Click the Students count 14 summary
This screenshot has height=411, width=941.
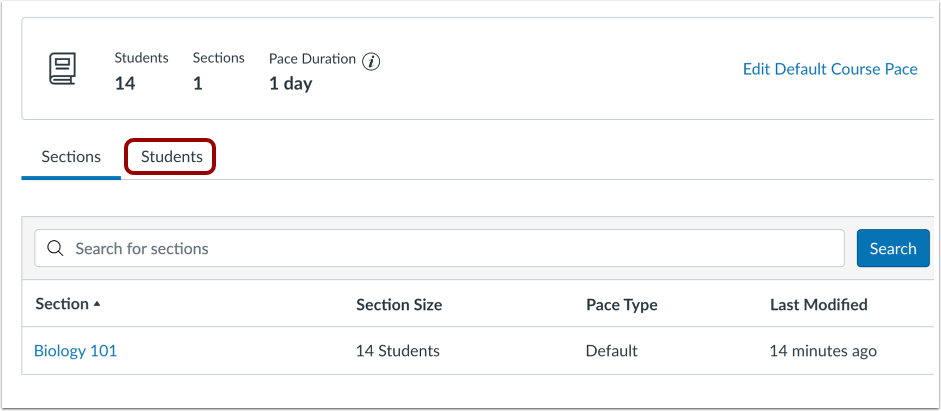click(x=125, y=84)
